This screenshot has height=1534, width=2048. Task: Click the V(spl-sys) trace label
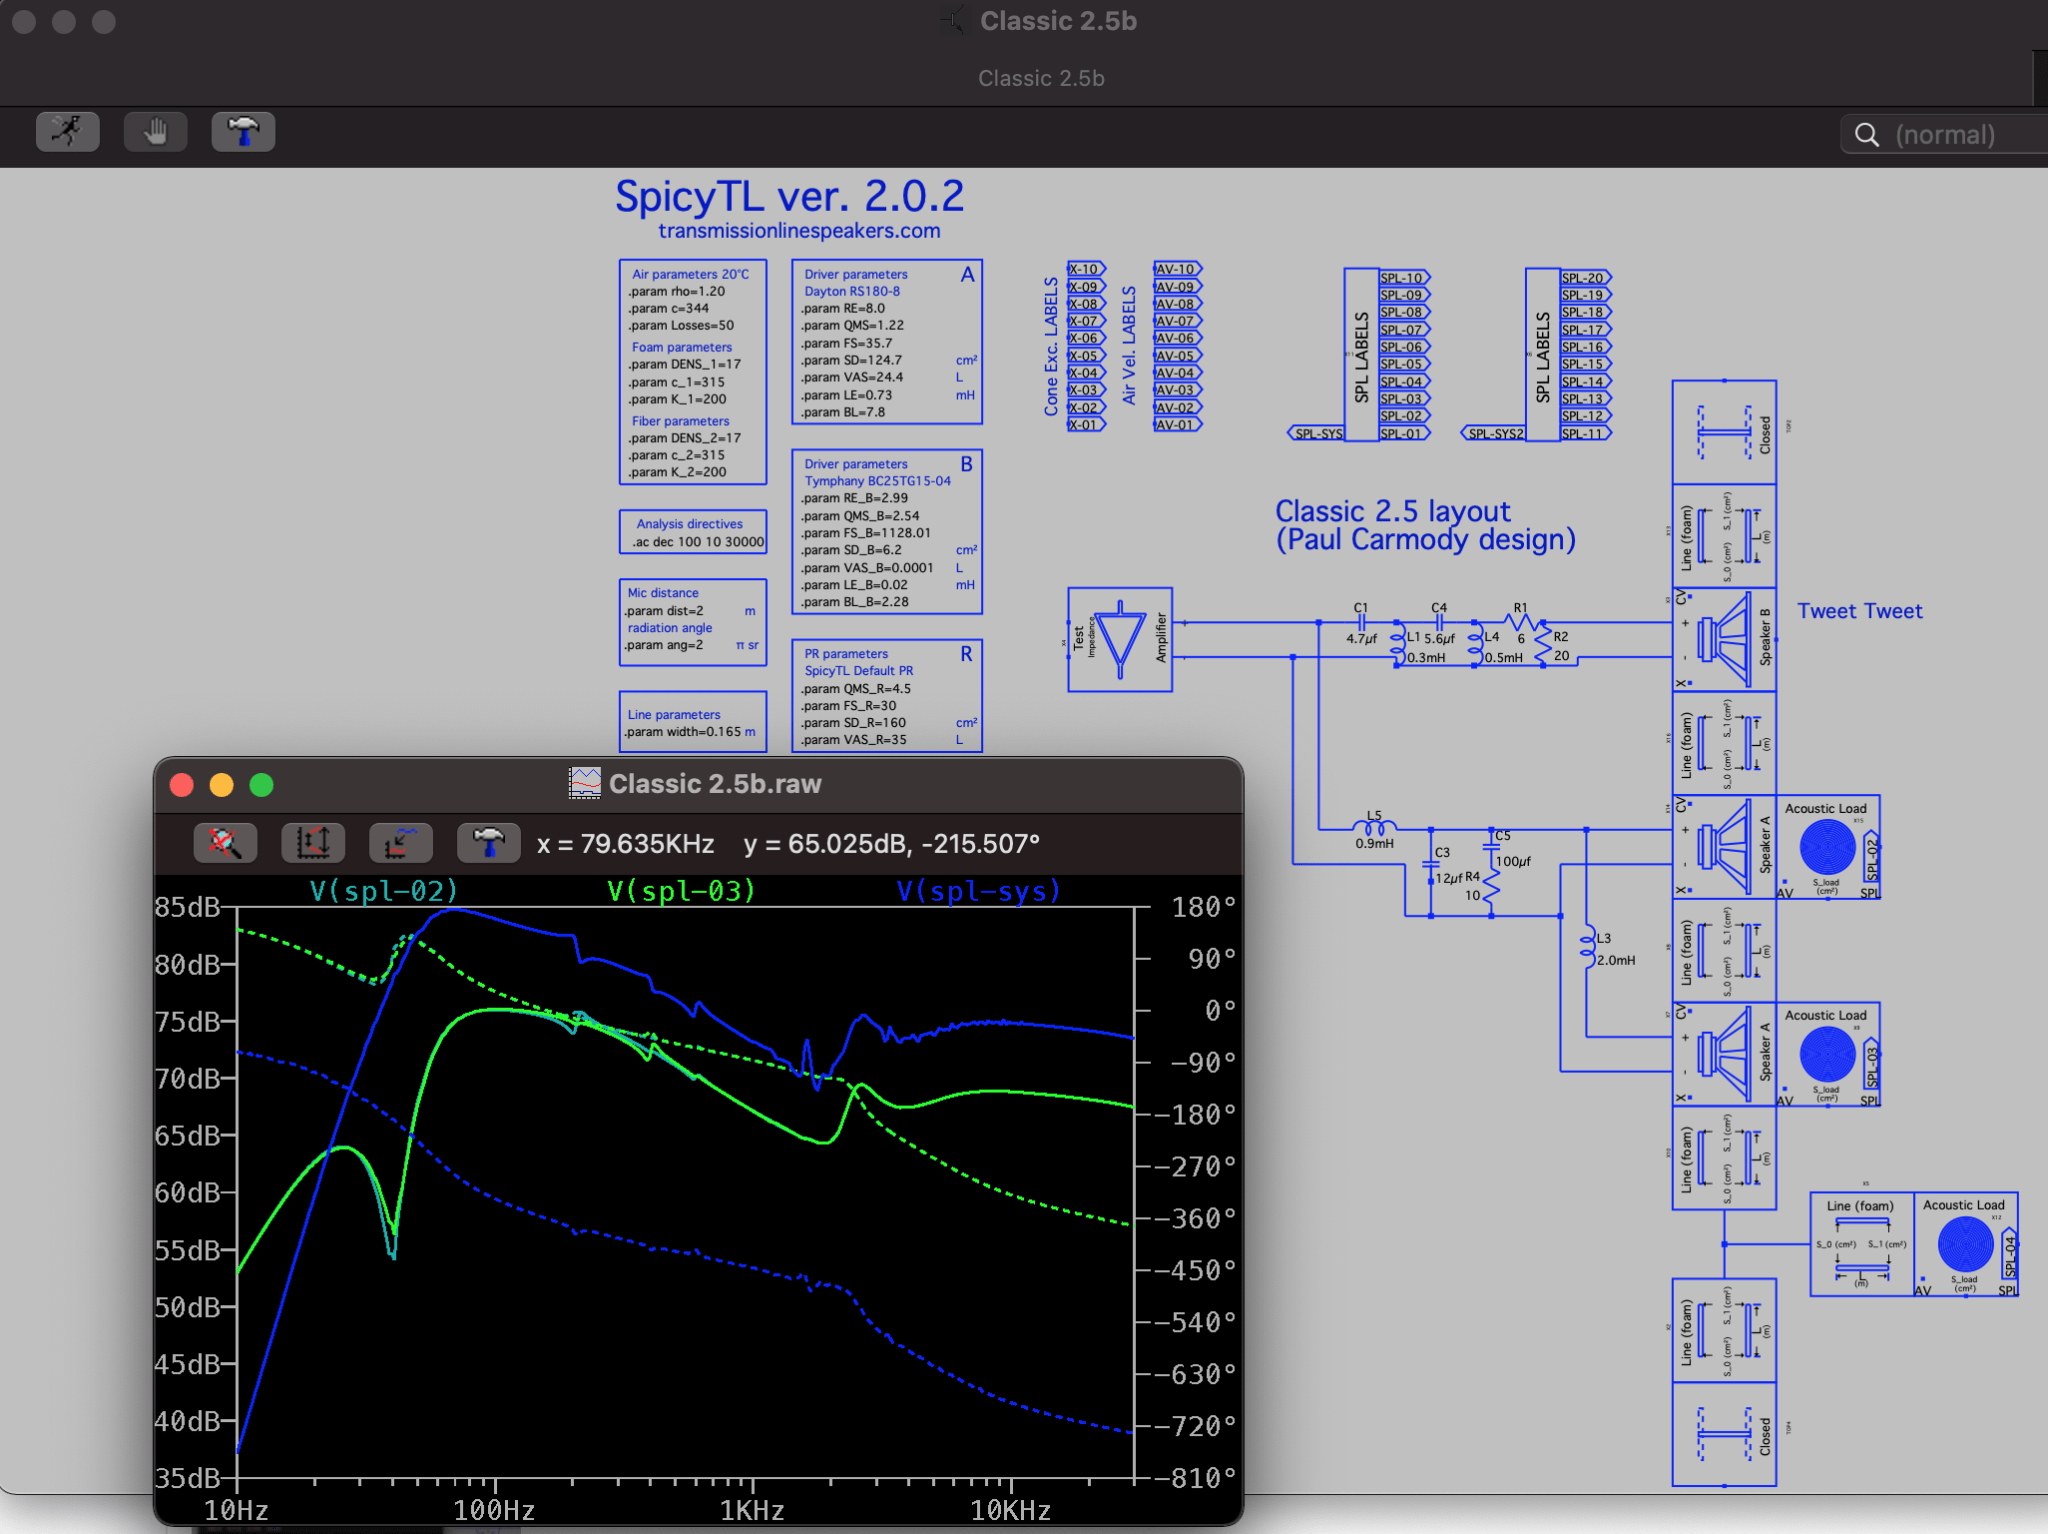tap(978, 890)
